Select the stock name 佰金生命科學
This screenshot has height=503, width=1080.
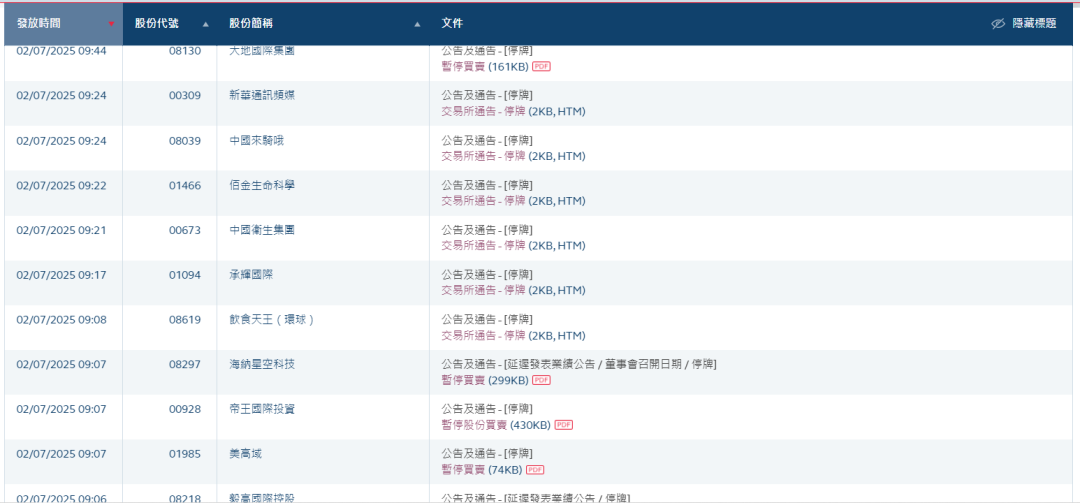coord(262,185)
